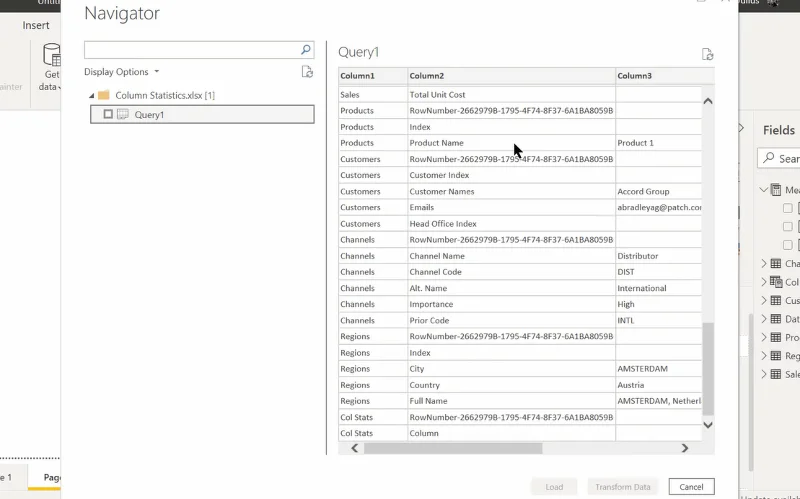The height and width of the screenshot is (499, 800).
Task: Expand the Col Stats table in Fields pane
Action: [764, 282]
